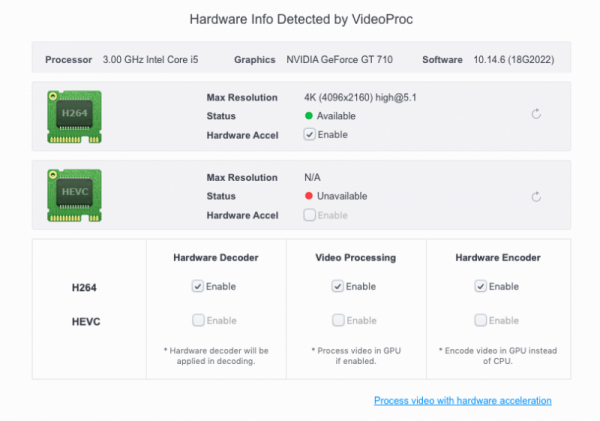Disable H264 Hardware Decoder checkbox
The image size is (600, 421).
pos(198,287)
